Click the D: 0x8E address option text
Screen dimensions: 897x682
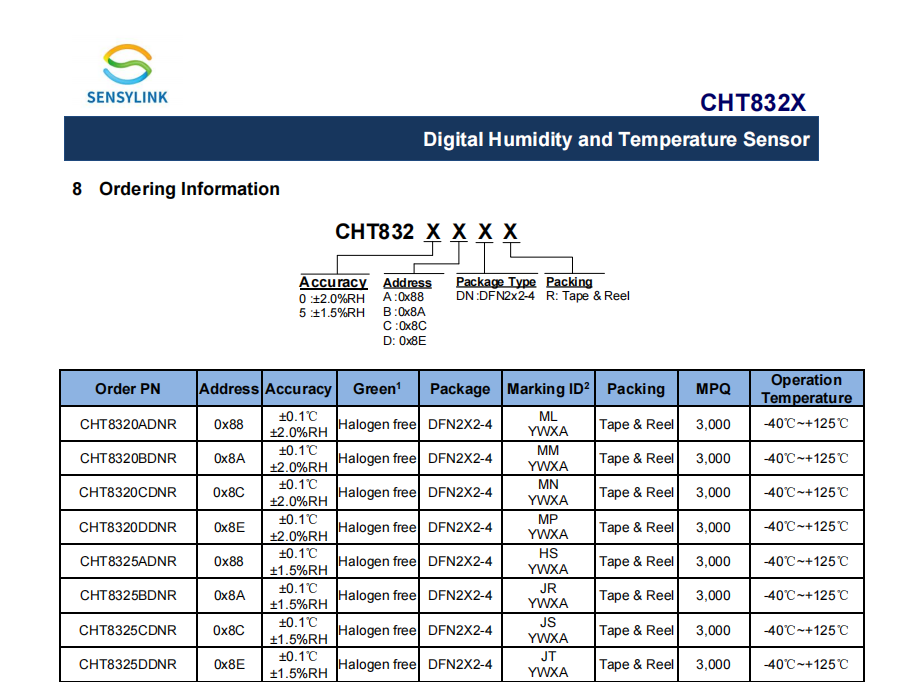[404, 340]
